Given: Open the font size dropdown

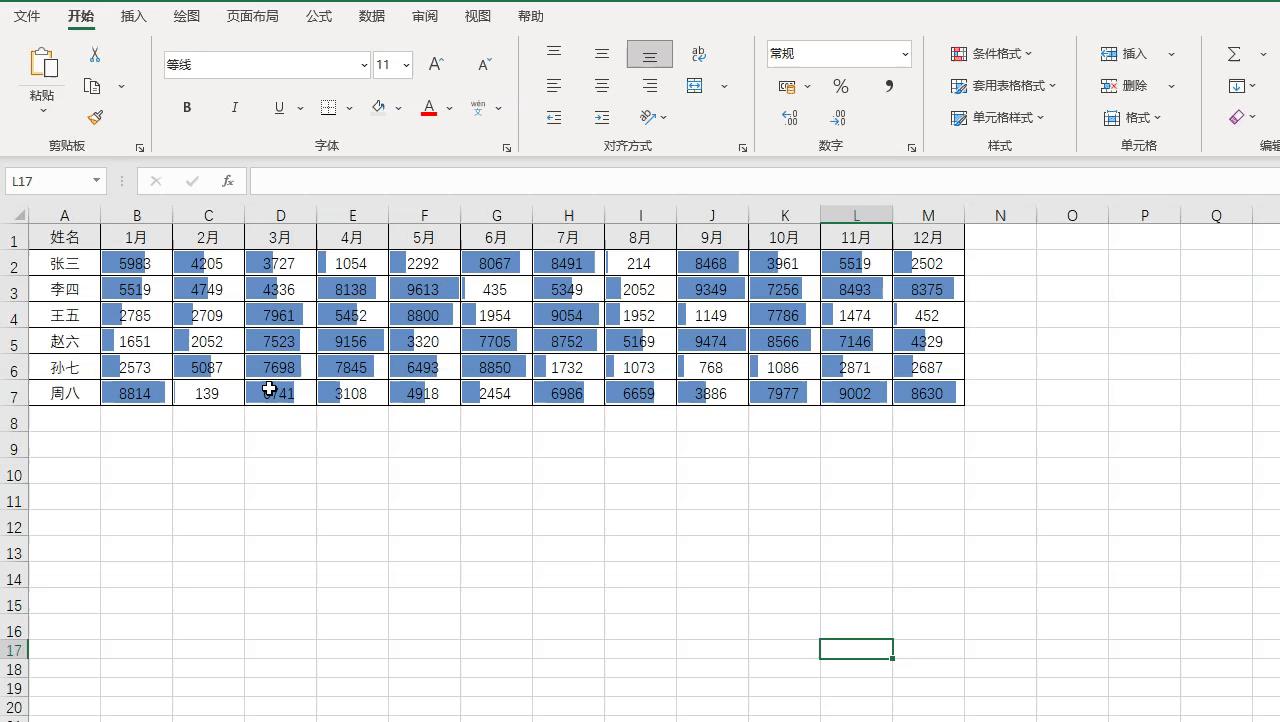Looking at the screenshot, I should pos(405,64).
